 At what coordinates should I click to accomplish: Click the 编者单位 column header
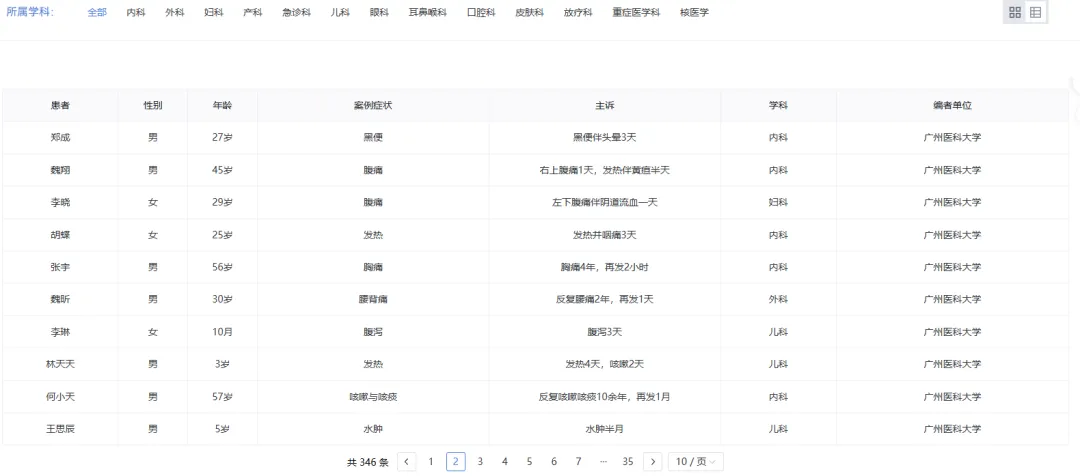click(953, 105)
